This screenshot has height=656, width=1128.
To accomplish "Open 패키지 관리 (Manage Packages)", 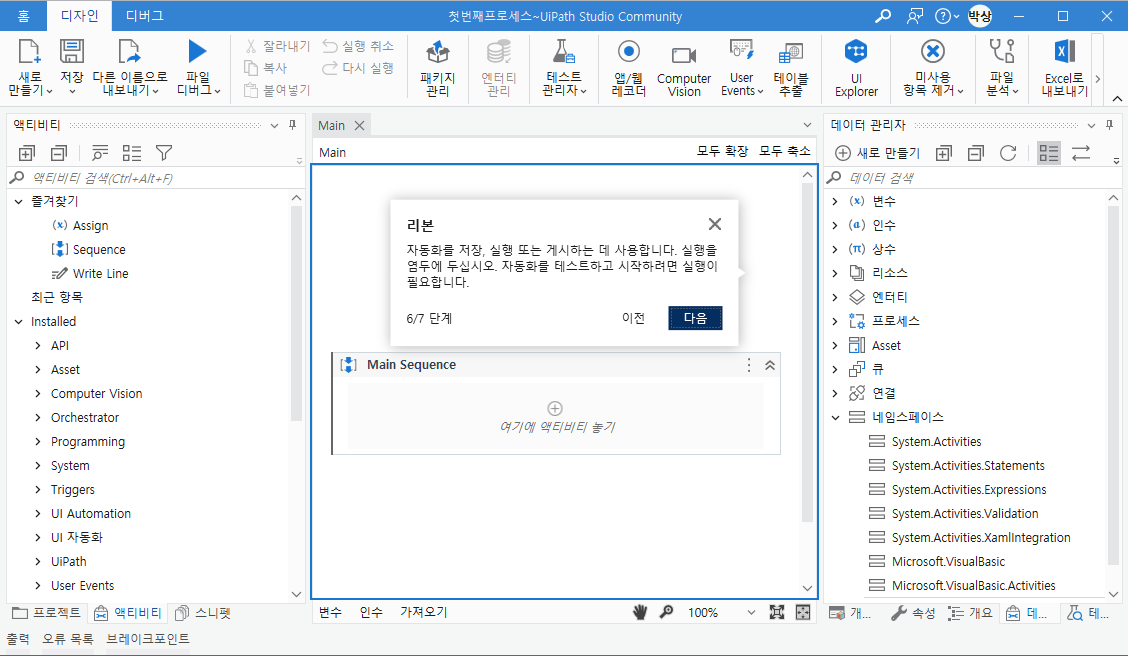I will [x=437, y=53].
